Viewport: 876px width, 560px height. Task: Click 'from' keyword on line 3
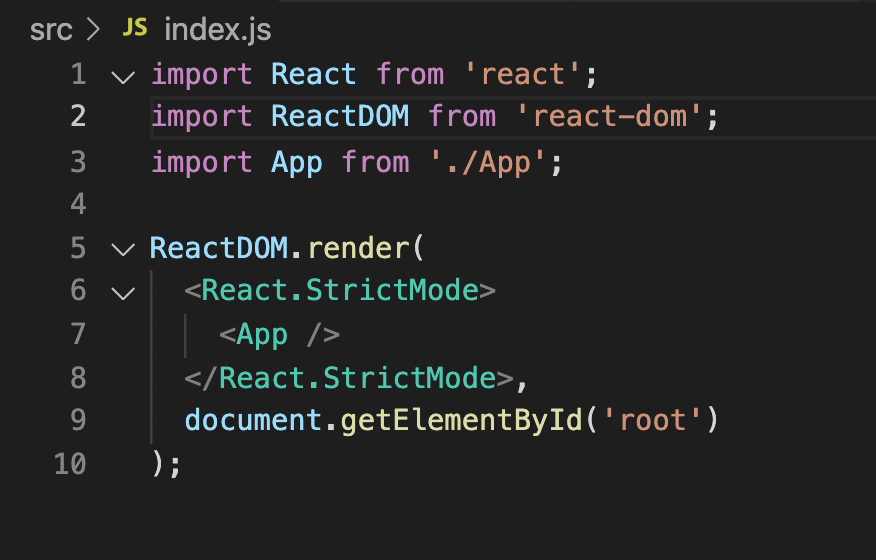375,163
